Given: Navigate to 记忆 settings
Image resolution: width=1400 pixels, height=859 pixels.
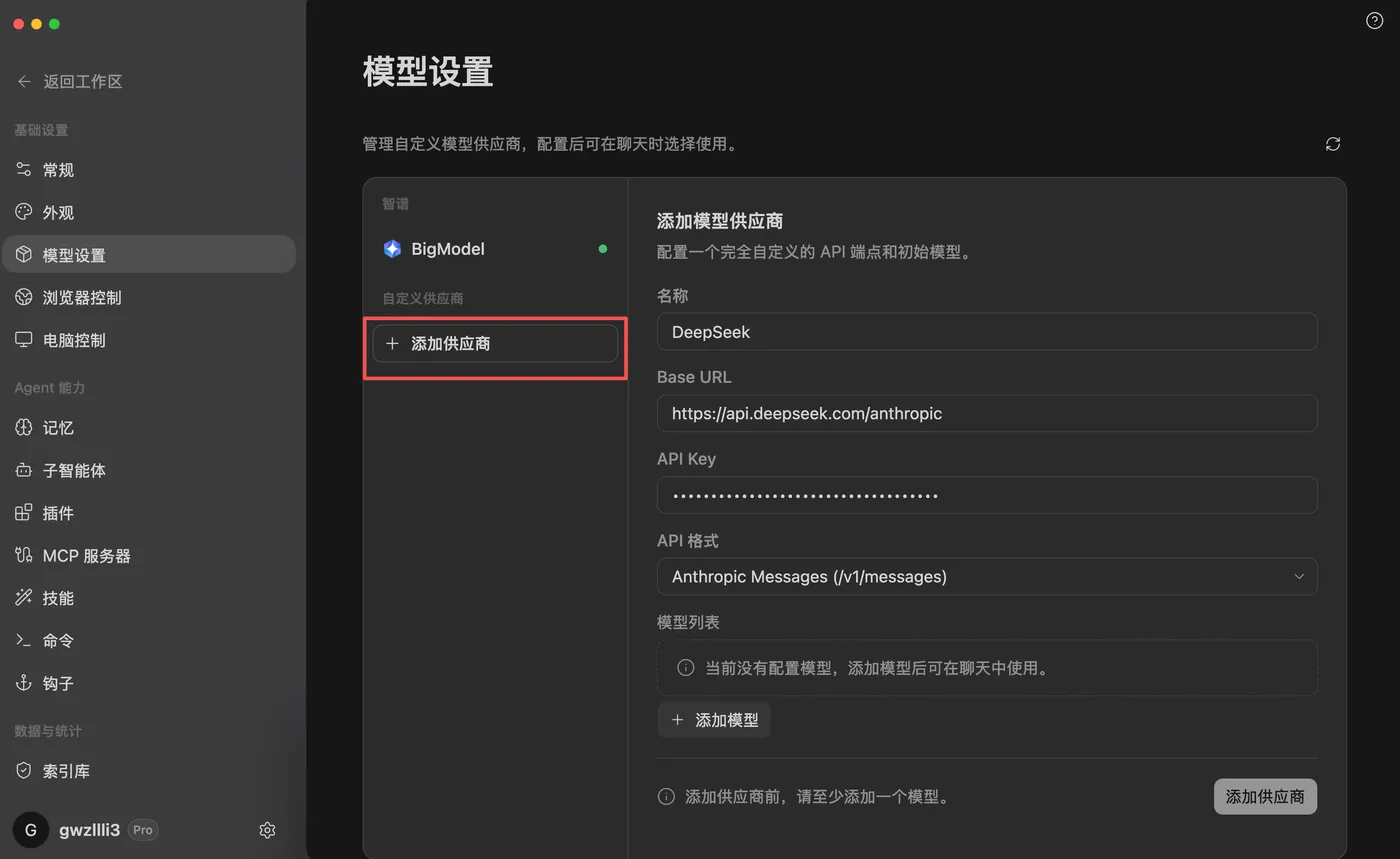Looking at the screenshot, I should pos(149,428).
